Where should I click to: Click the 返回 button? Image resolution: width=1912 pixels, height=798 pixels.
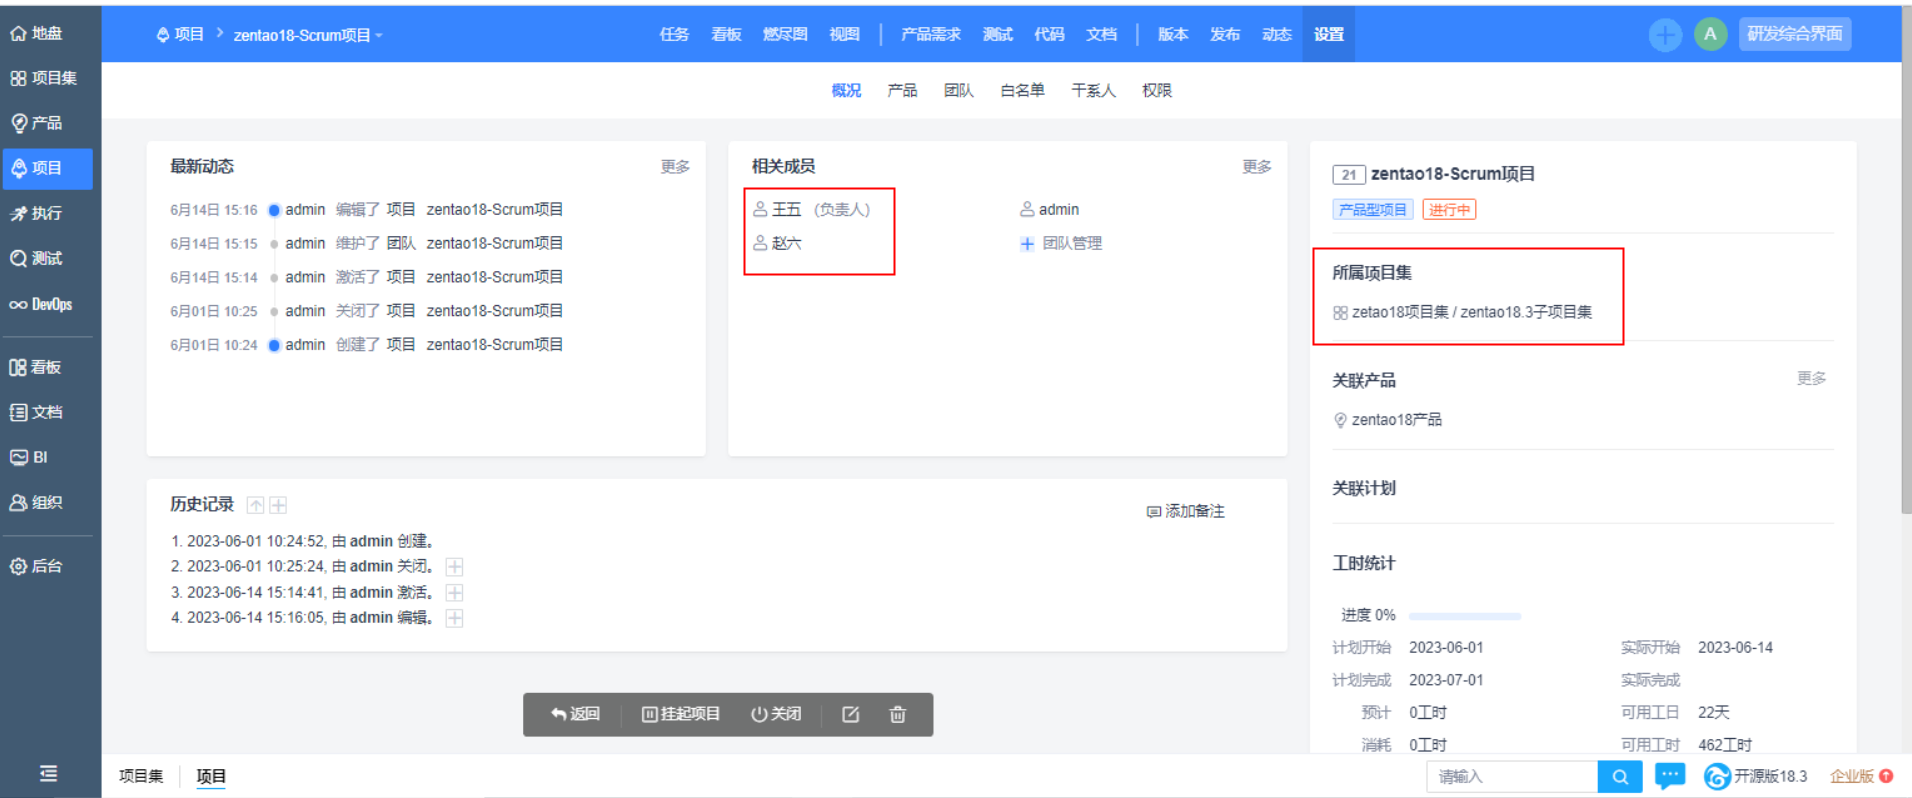[575, 714]
